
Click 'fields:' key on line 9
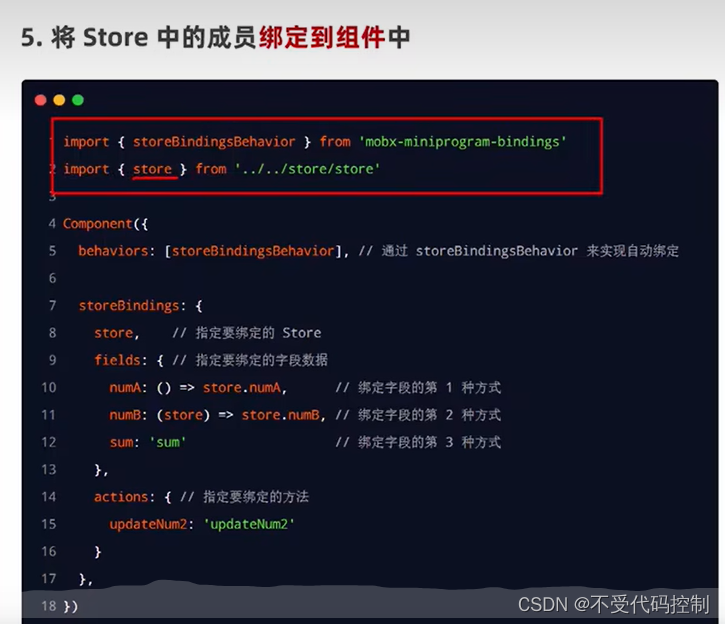coord(120,360)
